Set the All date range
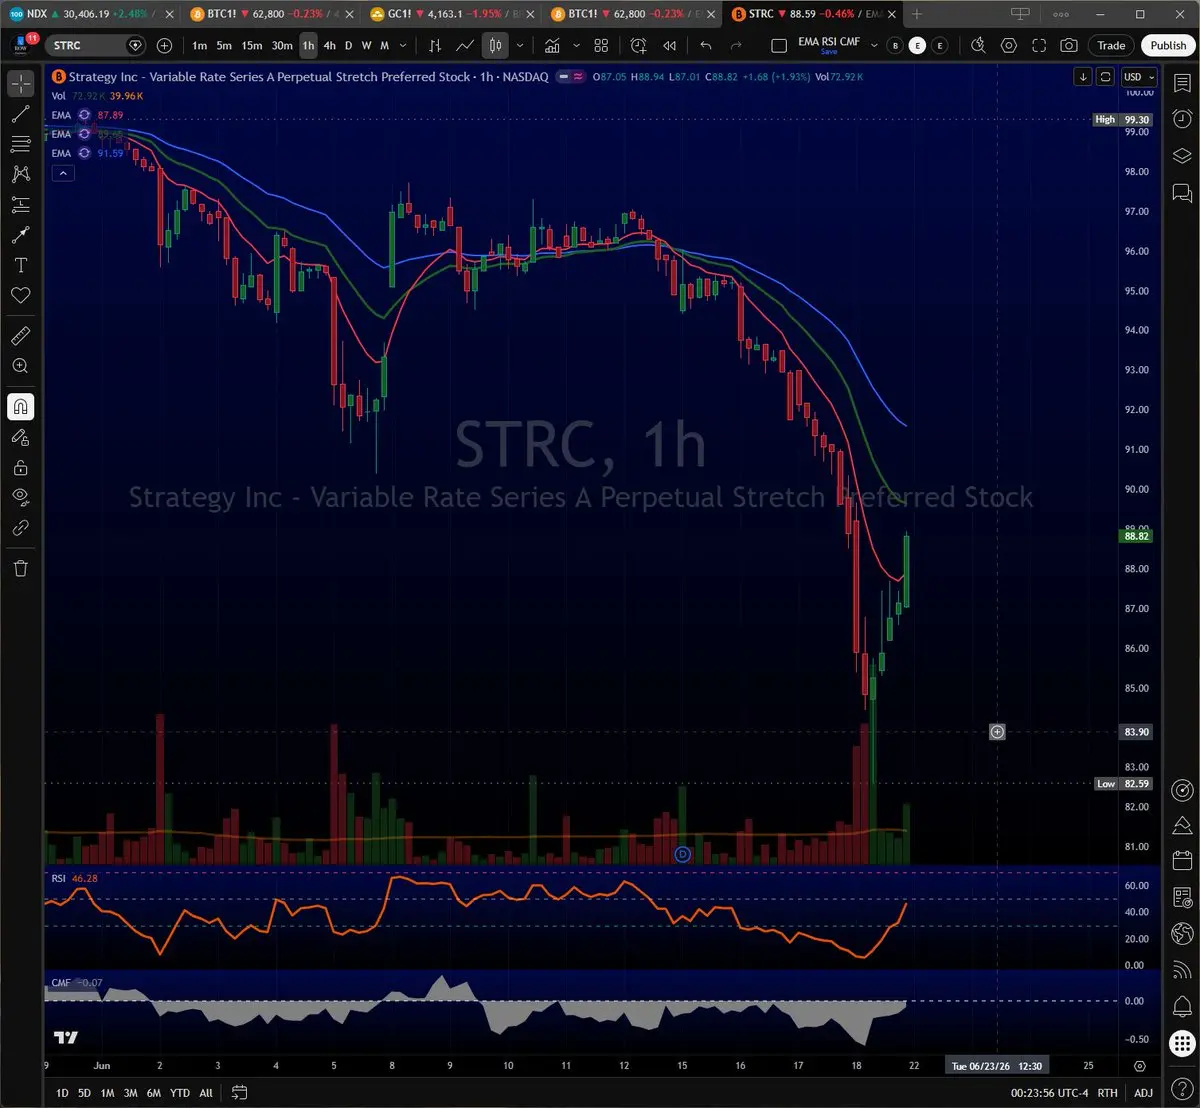The image size is (1200, 1108). [206, 1093]
